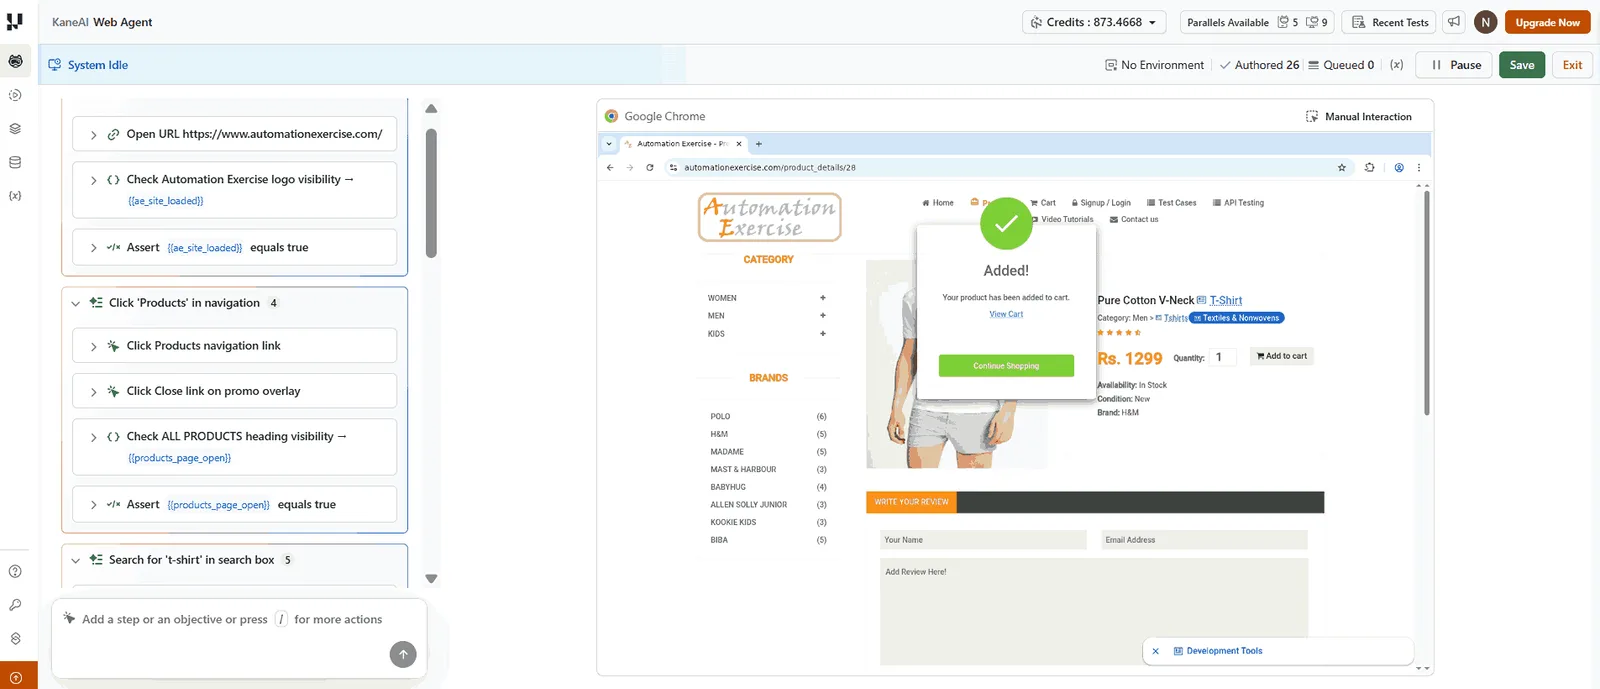1600x689 pixels.
Task: Expand the KIDS category plus
Action: coord(823,334)
